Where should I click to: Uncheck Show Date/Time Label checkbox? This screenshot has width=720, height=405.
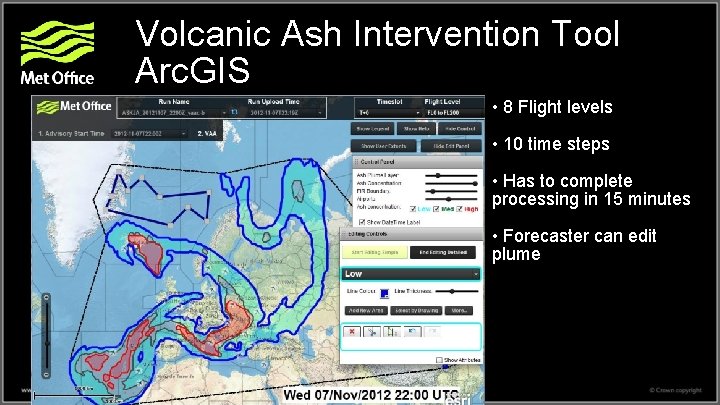coord(362,222)
